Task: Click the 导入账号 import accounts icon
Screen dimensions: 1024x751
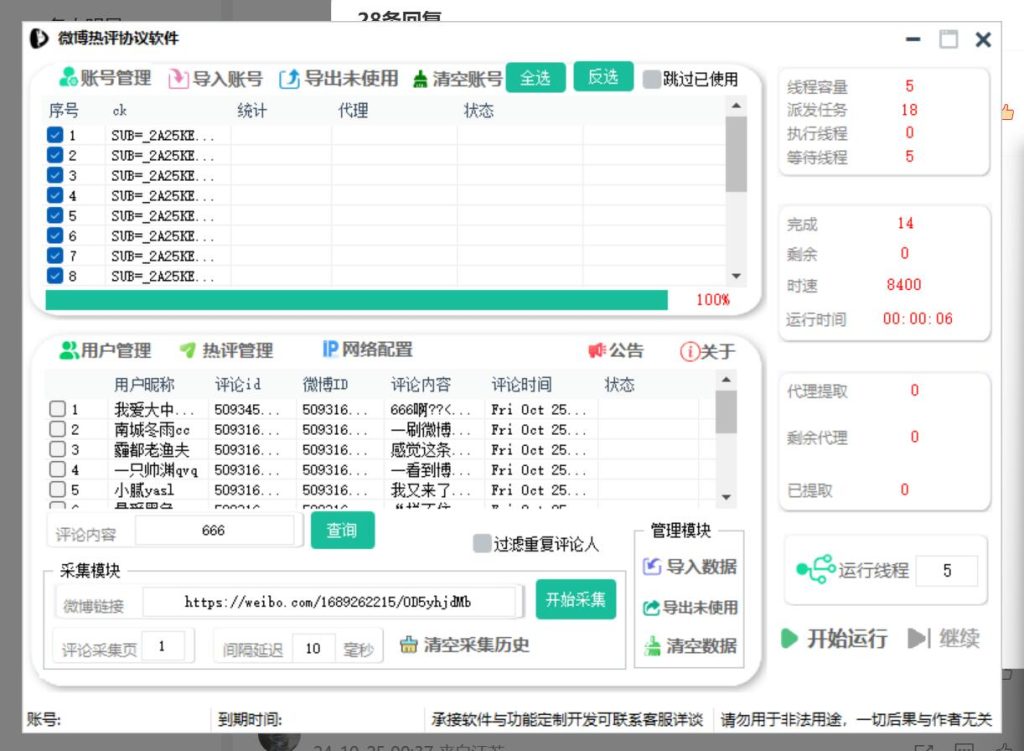Action: [x=178, y=79]
